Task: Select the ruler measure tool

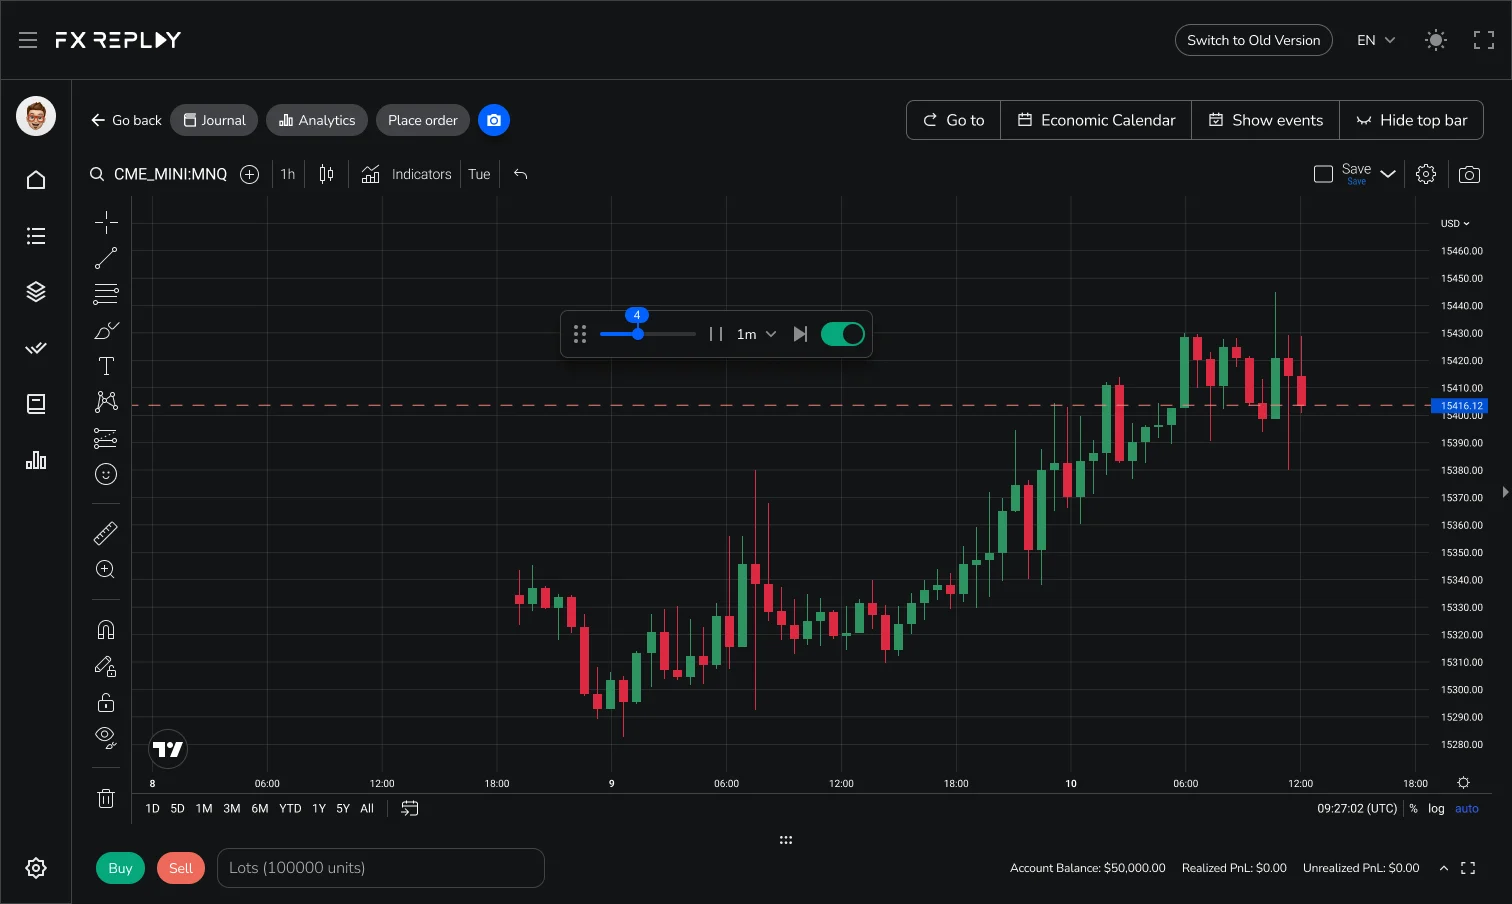Action: tap(106, 533)
